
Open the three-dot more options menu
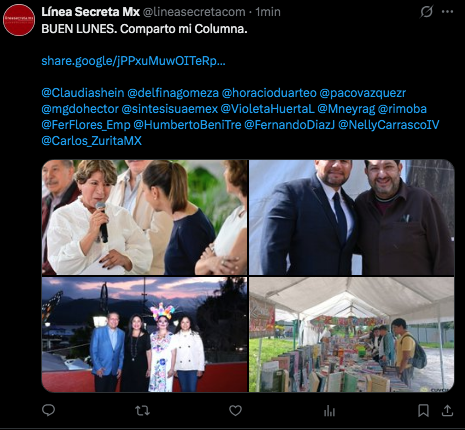447,12
